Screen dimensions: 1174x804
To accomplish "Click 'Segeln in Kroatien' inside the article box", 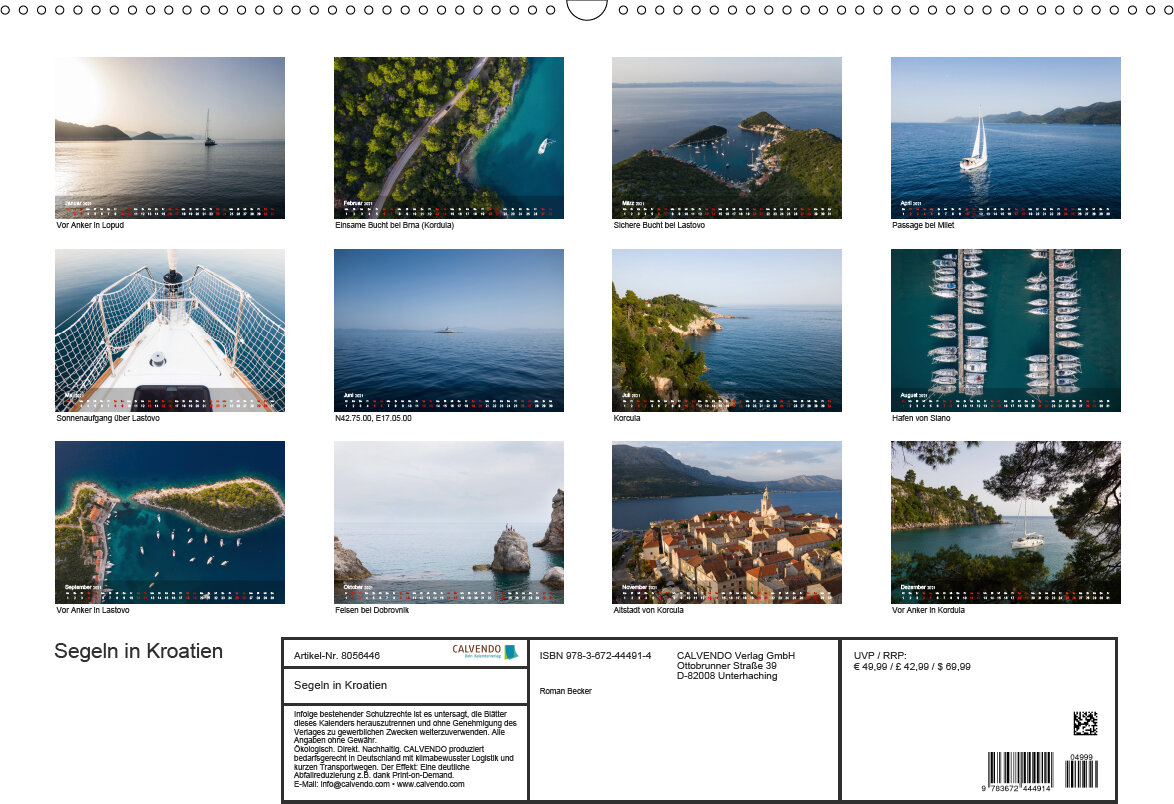I will tap(340, 685).
